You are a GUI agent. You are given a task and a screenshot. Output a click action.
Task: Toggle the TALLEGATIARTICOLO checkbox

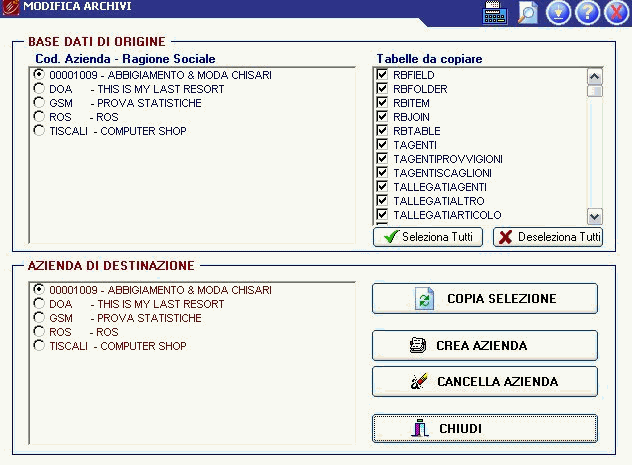382,215
